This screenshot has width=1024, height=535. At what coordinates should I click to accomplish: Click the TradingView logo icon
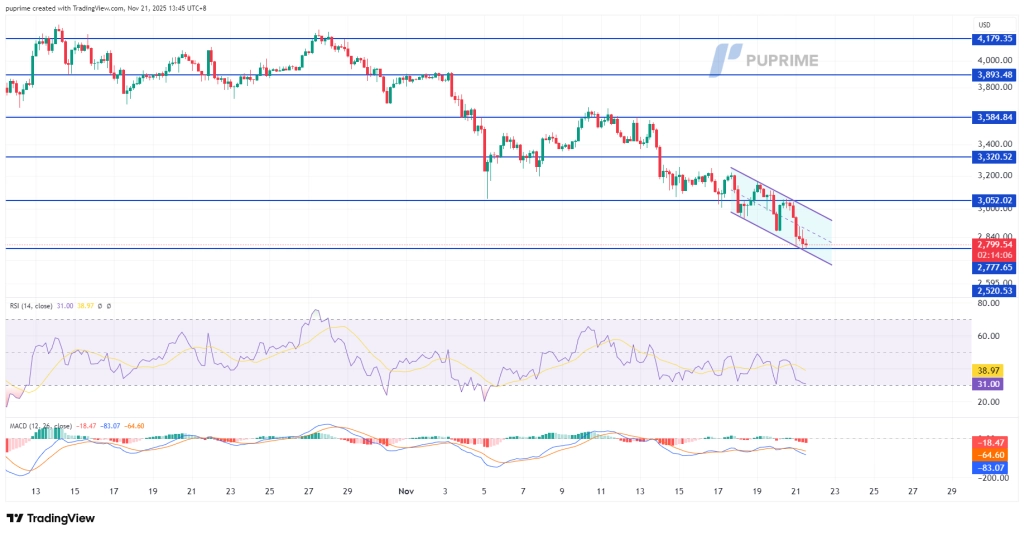tap(14, 518)
